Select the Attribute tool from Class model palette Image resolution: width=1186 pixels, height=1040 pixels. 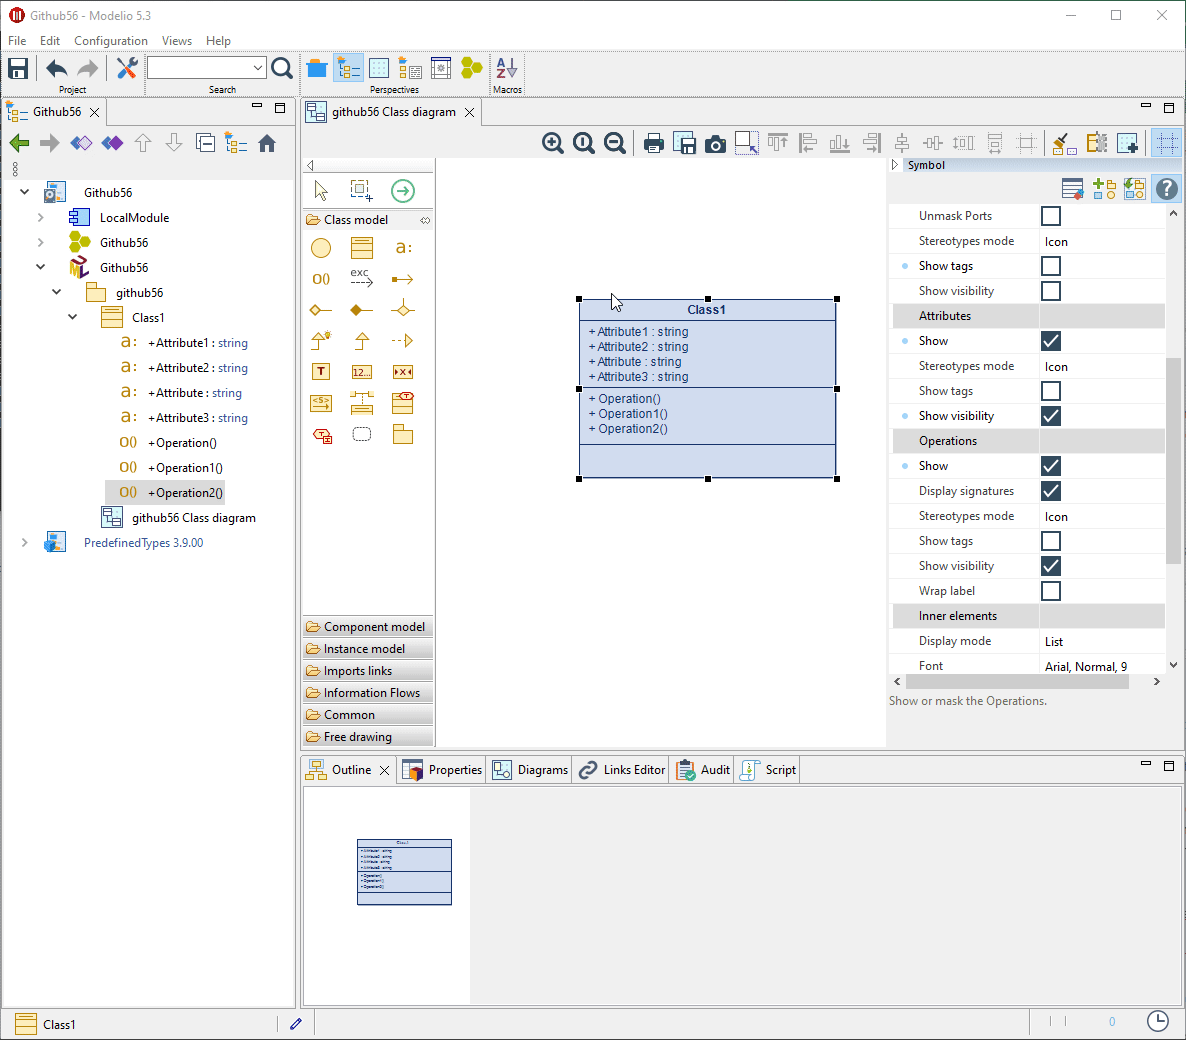pos(403,247)
